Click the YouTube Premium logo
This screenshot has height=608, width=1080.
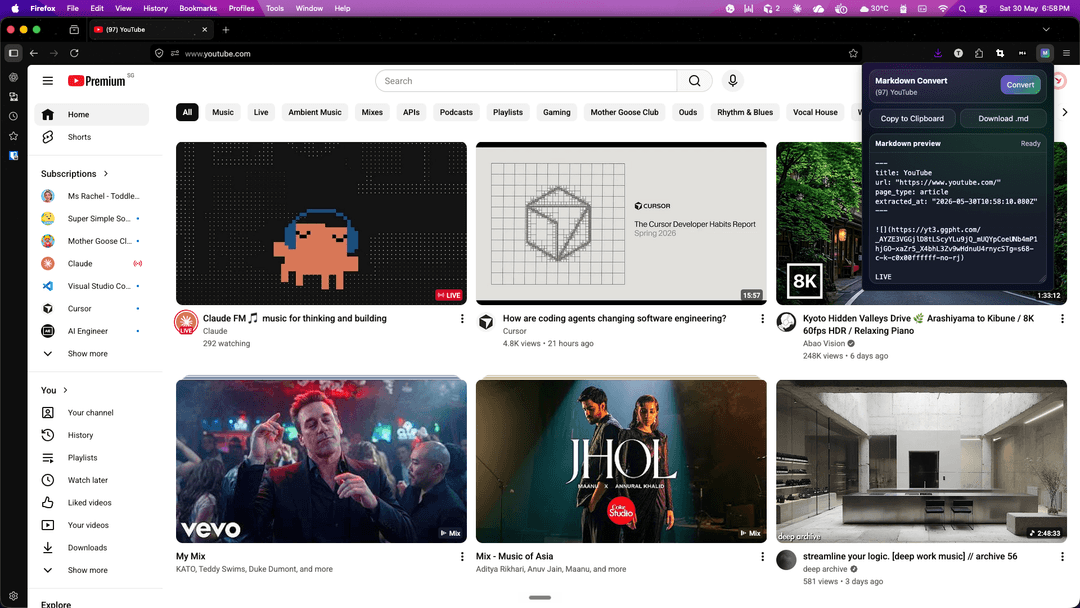(x=97, y=81)
